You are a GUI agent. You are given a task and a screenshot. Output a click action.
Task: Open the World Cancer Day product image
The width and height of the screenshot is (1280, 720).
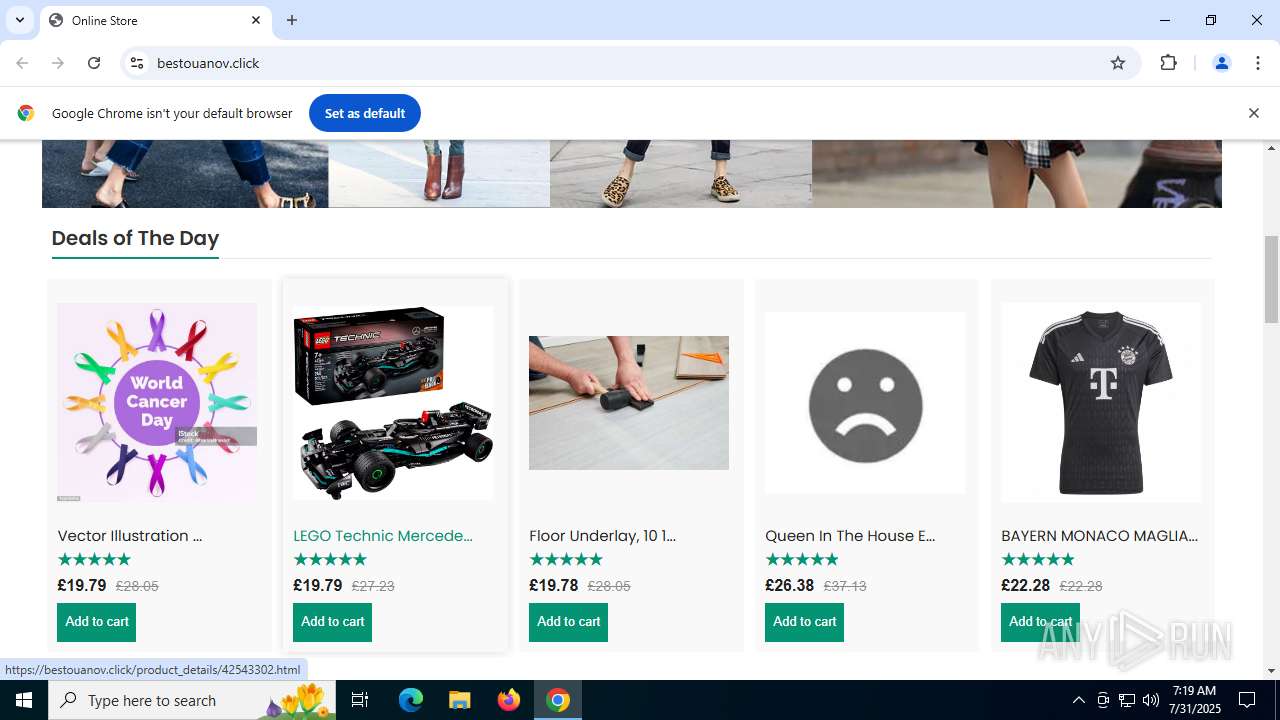(x=157, y=402)
